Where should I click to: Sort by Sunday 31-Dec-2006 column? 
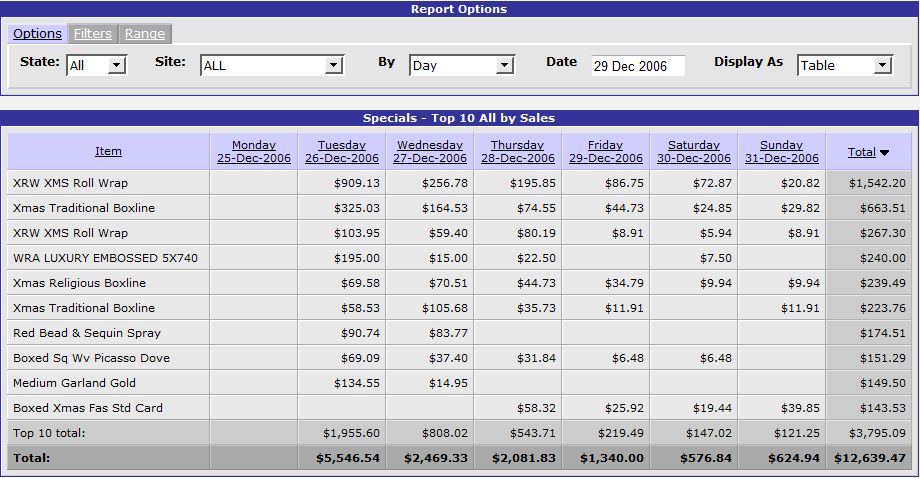point(782,151)
